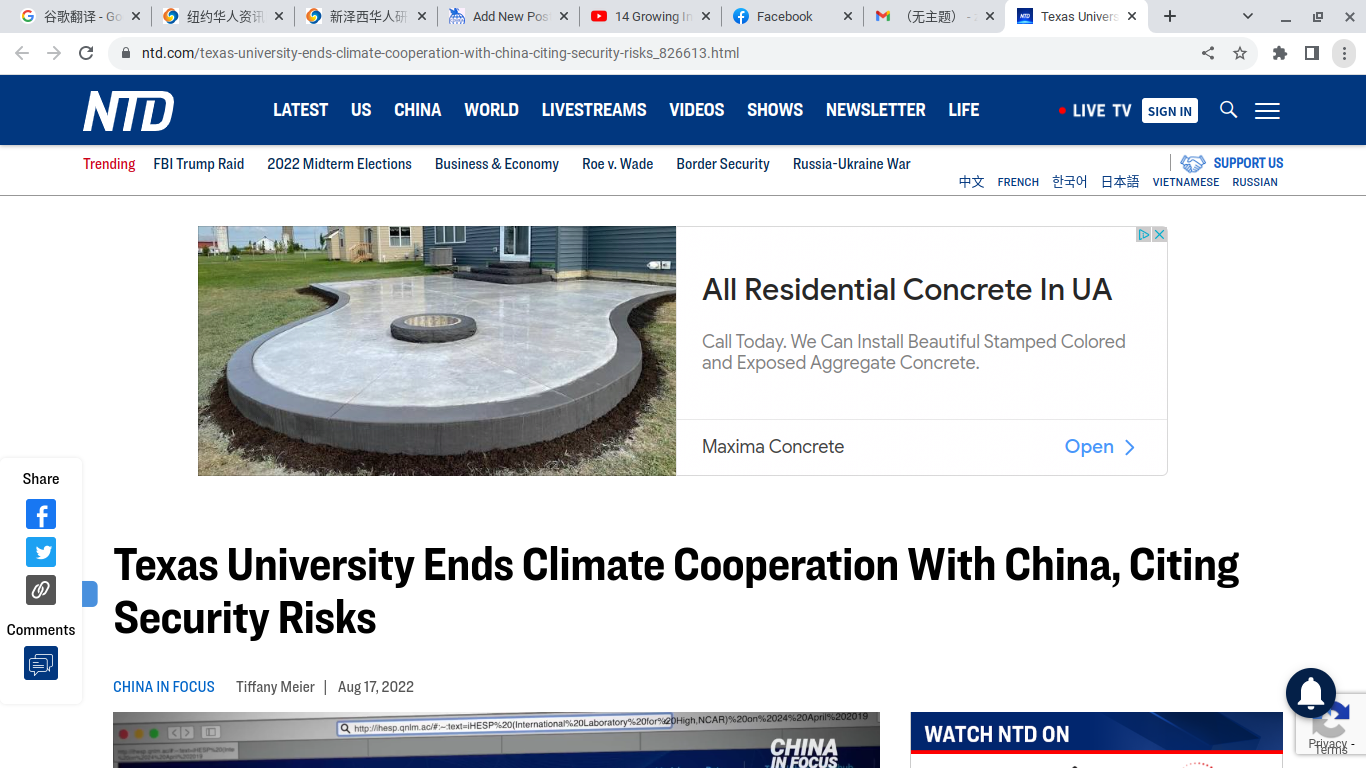
Task: Open the CHINA section menu
Action: (x=417, y=110)
